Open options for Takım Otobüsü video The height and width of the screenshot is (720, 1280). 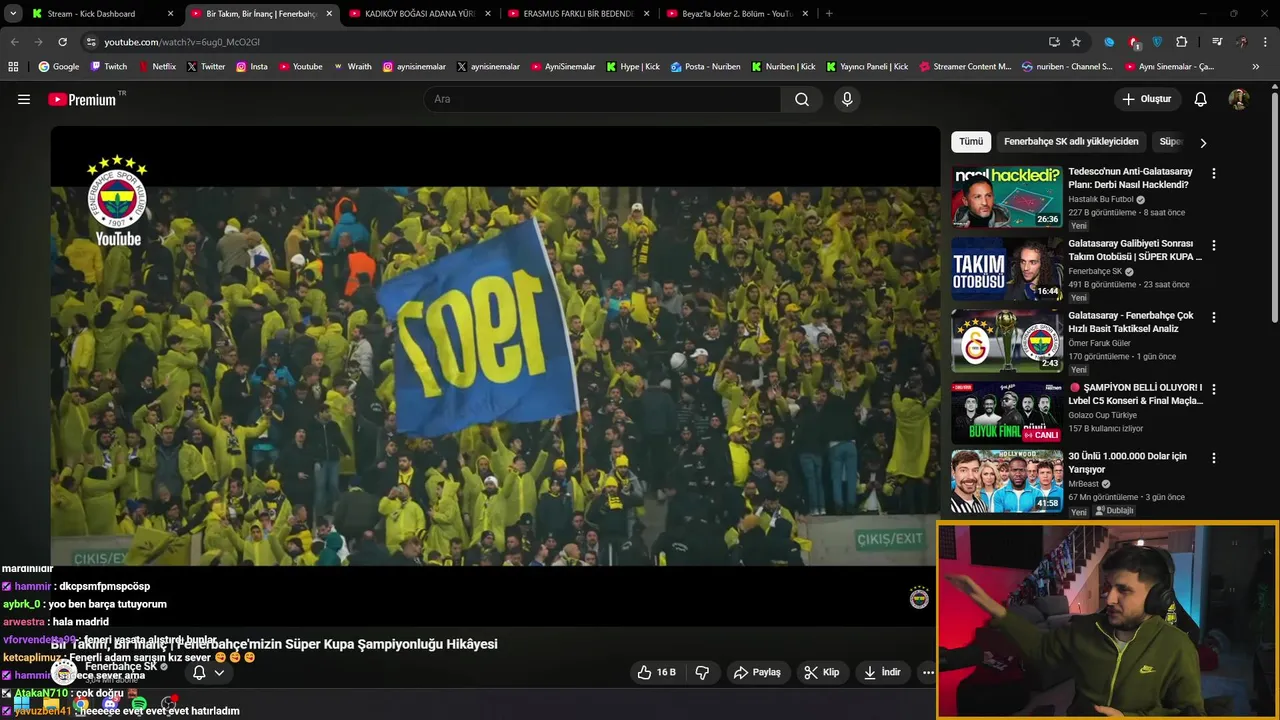coord(1214,245)
